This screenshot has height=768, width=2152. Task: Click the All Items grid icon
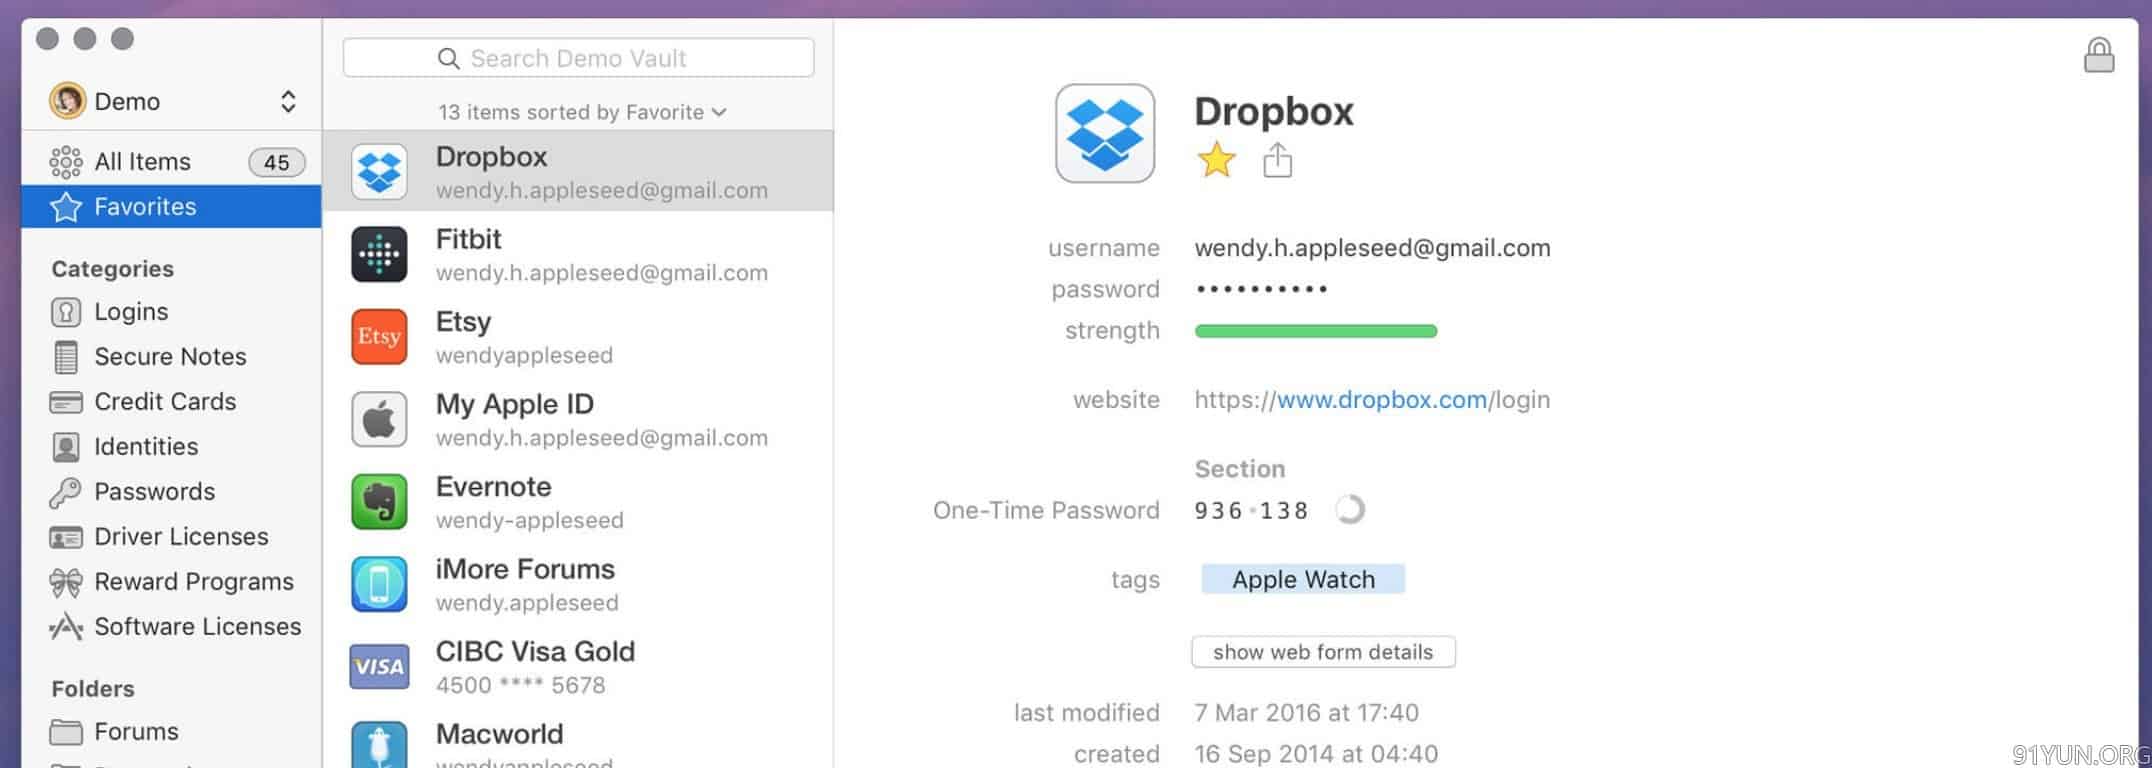[x=65, y=162]
